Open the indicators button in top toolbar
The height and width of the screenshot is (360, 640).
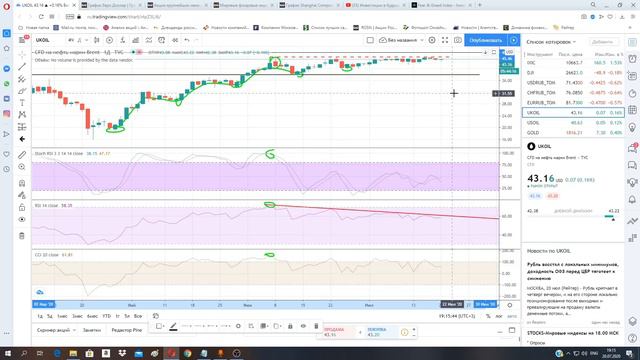tap(122, 40)
